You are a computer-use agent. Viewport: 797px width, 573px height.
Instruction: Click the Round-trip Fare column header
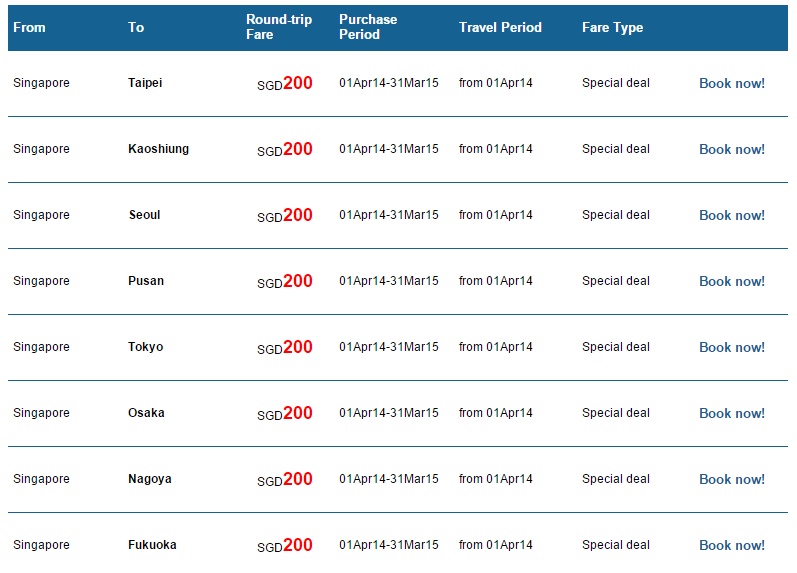pos(279,27)
